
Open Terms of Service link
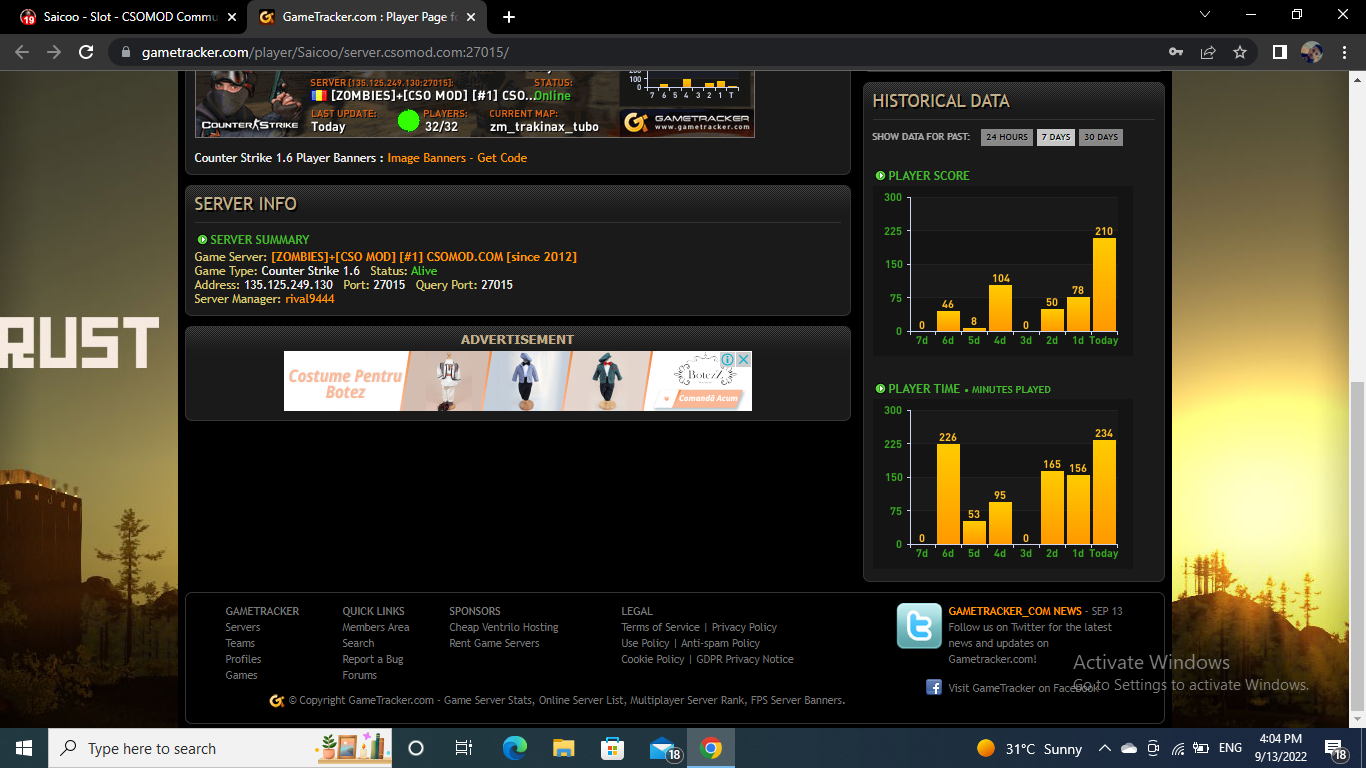tap(660, 627)
